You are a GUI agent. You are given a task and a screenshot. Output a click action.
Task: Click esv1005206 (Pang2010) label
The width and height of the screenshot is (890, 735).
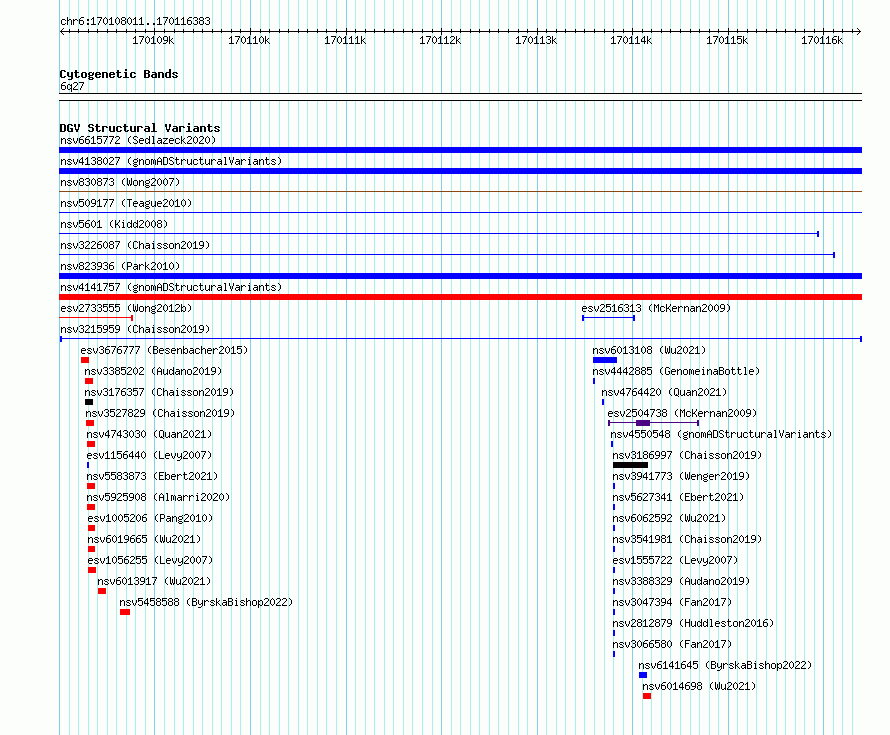point(150,518)
